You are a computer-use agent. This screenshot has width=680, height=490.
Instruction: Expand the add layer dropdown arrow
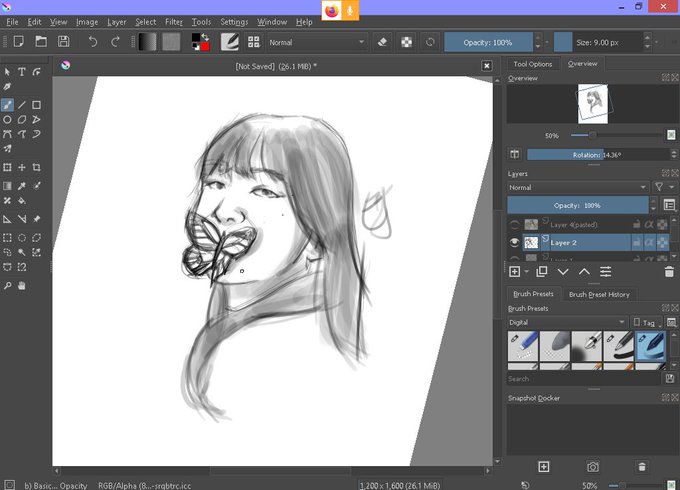(x=526, y=272)
